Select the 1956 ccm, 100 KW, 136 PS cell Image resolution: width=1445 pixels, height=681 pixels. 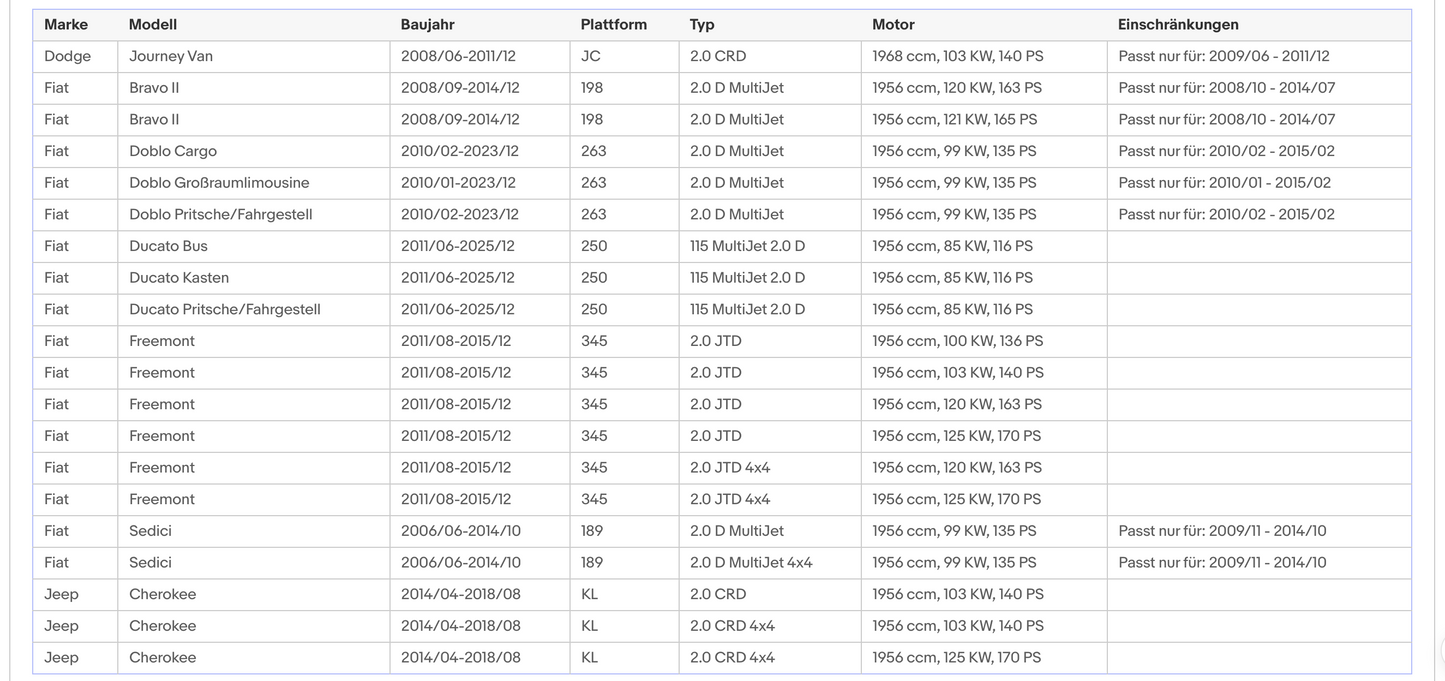coord(984,341)
